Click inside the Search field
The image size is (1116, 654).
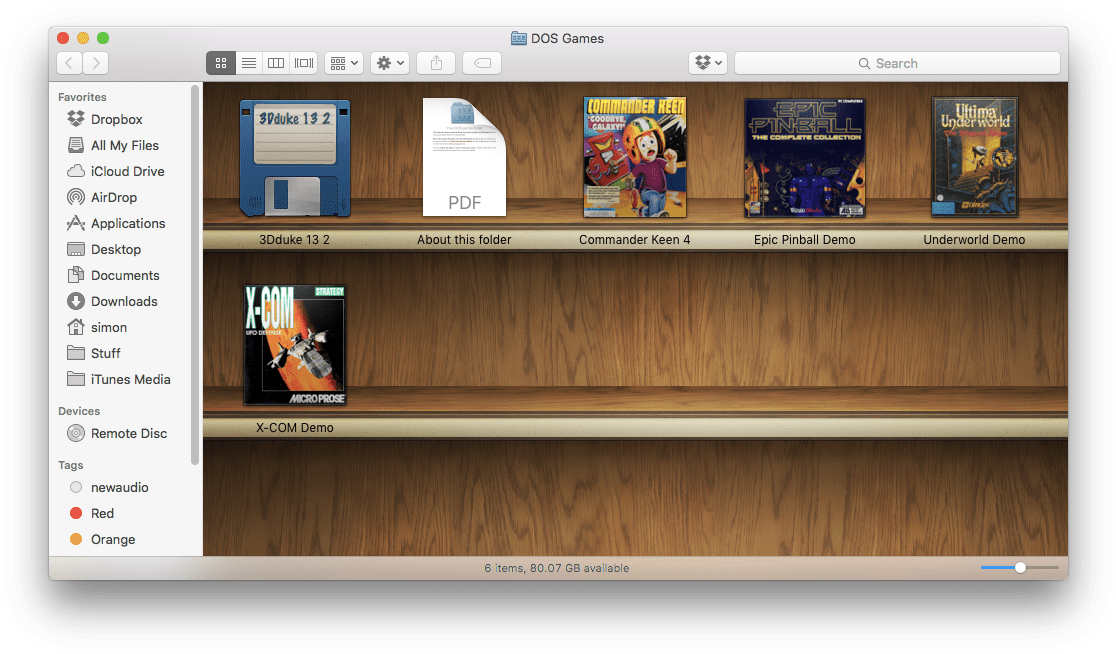click(897, 63)
